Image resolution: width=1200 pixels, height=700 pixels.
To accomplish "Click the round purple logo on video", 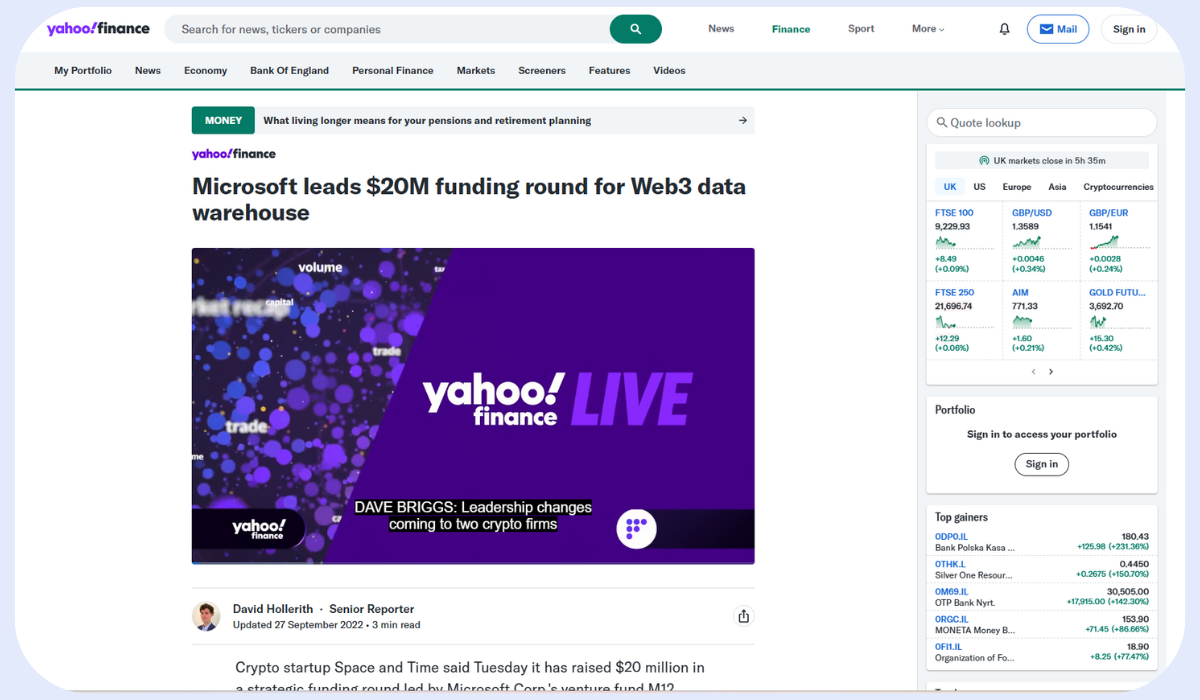I will (636, 528).
